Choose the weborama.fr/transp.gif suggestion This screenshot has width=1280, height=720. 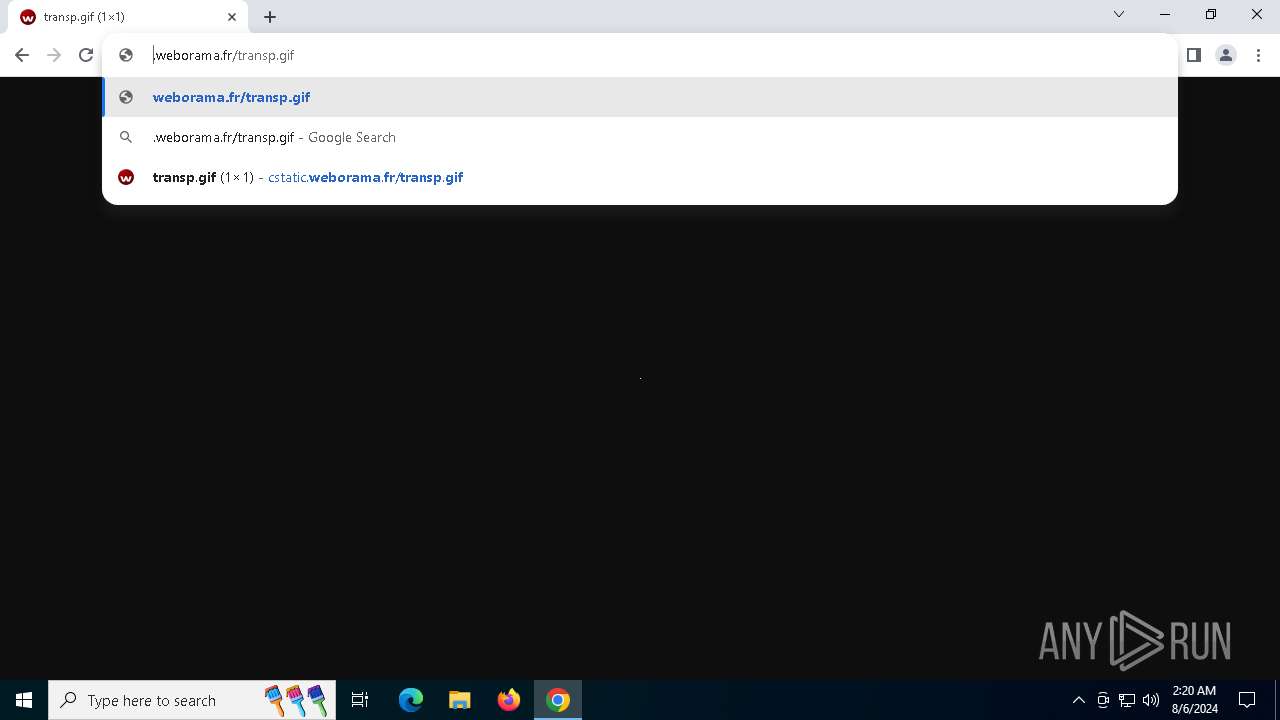pyautogui.click(x=640, y=97)
